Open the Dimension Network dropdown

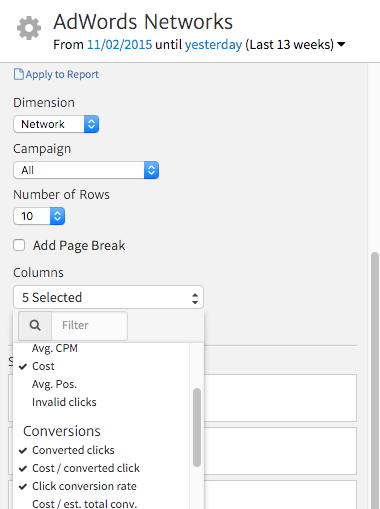(x=56, y=124)
